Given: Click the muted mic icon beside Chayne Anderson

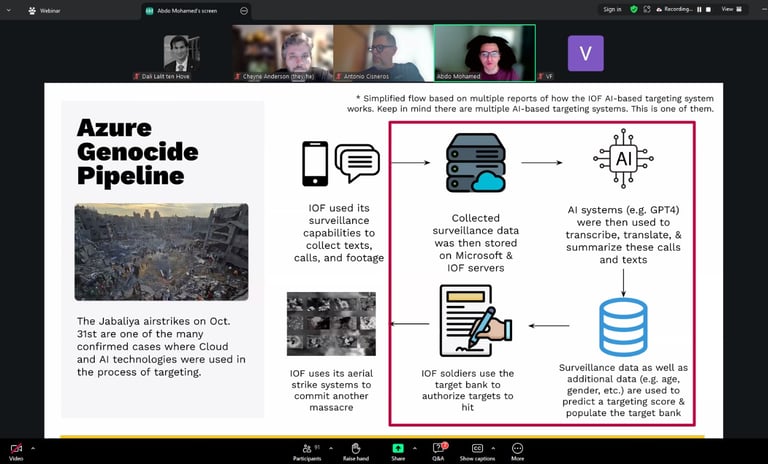Looking at the screenshot, I should point(238,76).
